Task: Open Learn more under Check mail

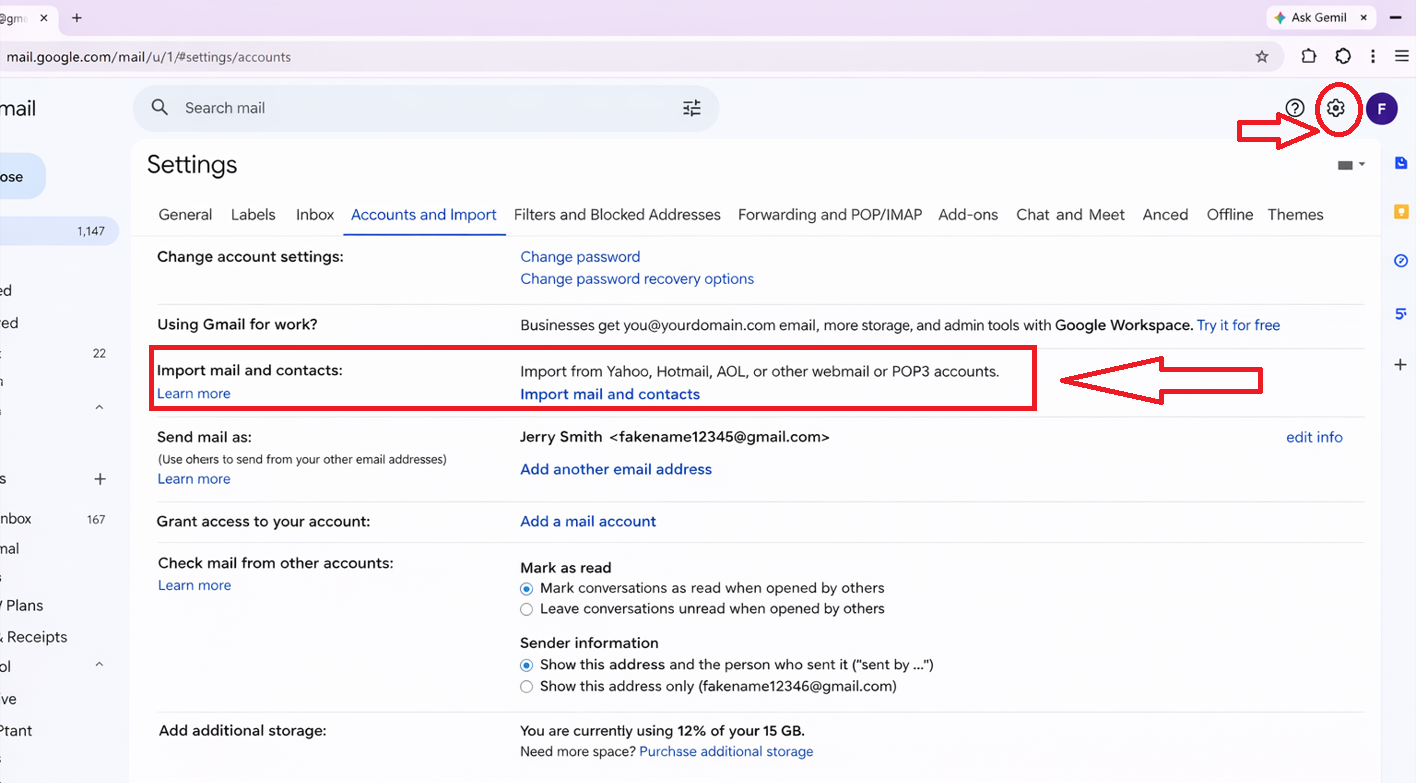Action: pos(194,585)
